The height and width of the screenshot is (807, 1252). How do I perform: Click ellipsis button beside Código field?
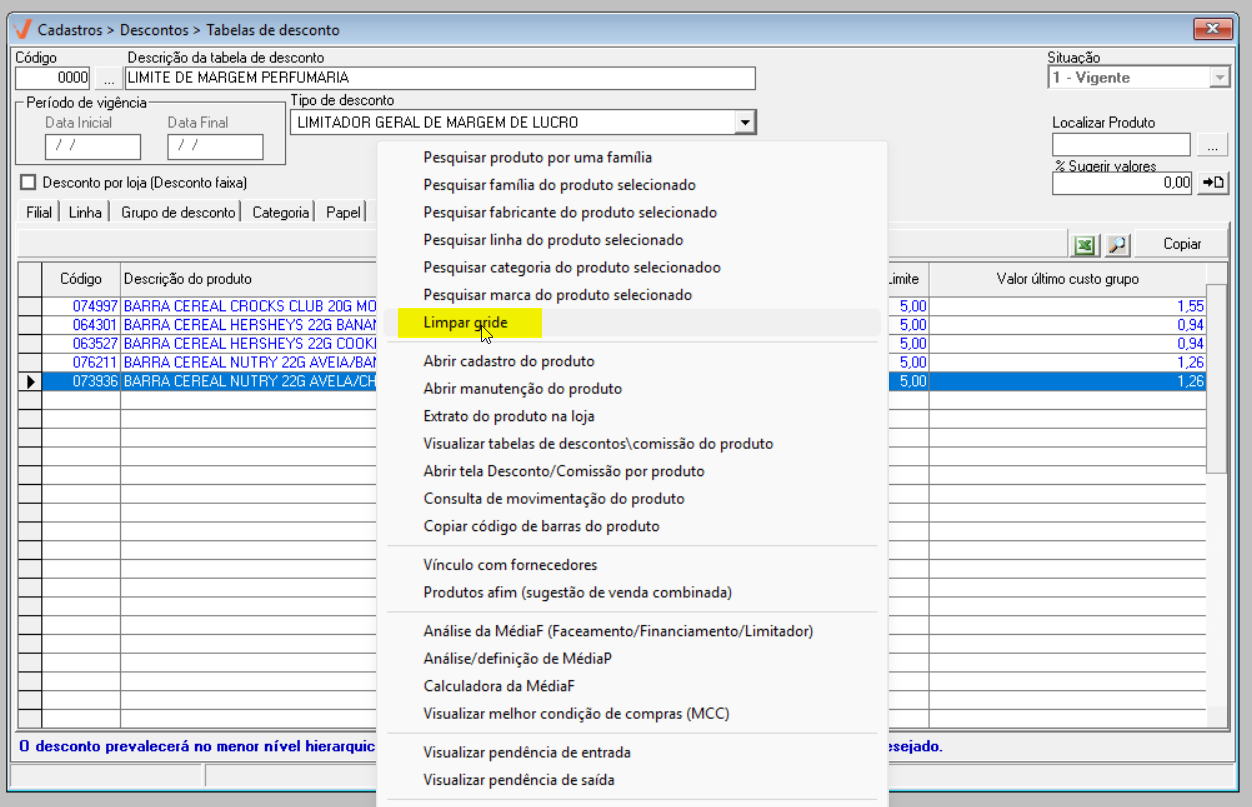(108, 78)
